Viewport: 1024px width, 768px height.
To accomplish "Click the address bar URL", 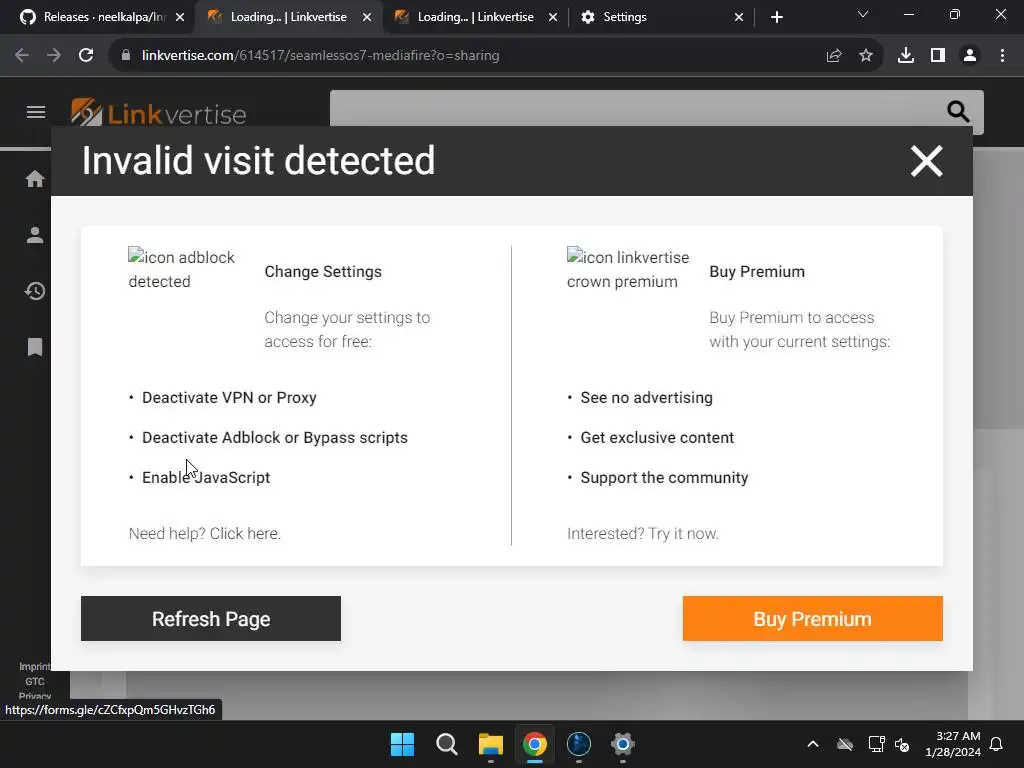I will (x=321, y=56).
